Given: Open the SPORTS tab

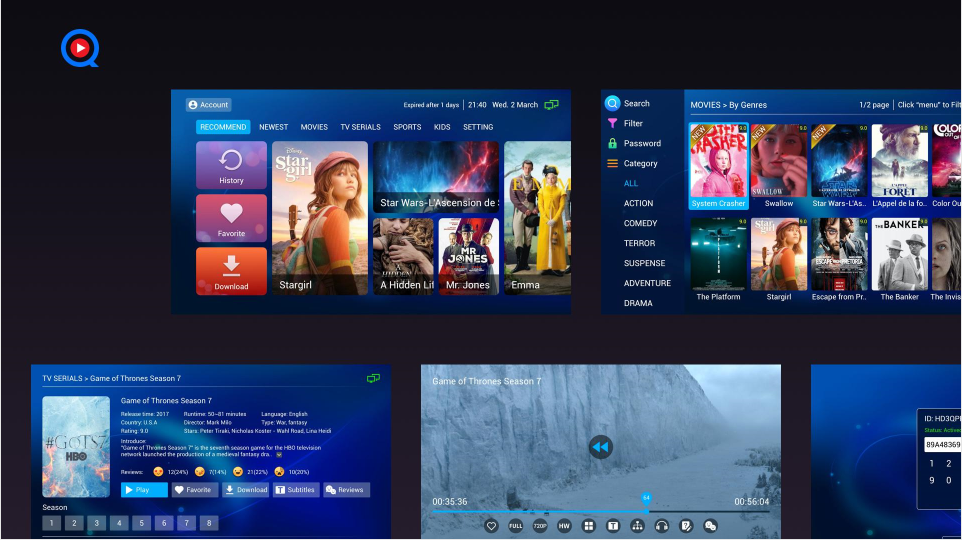Looking at the screenshot, I should click(x=407, y=127).
